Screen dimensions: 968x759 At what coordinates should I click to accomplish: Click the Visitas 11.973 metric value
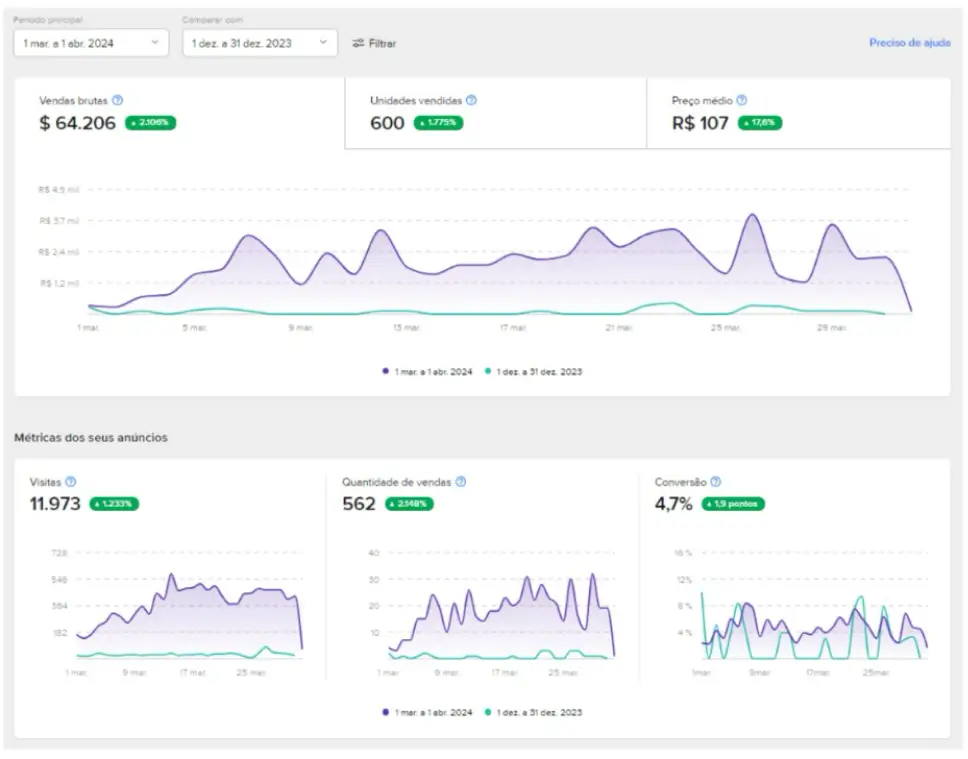55,504
